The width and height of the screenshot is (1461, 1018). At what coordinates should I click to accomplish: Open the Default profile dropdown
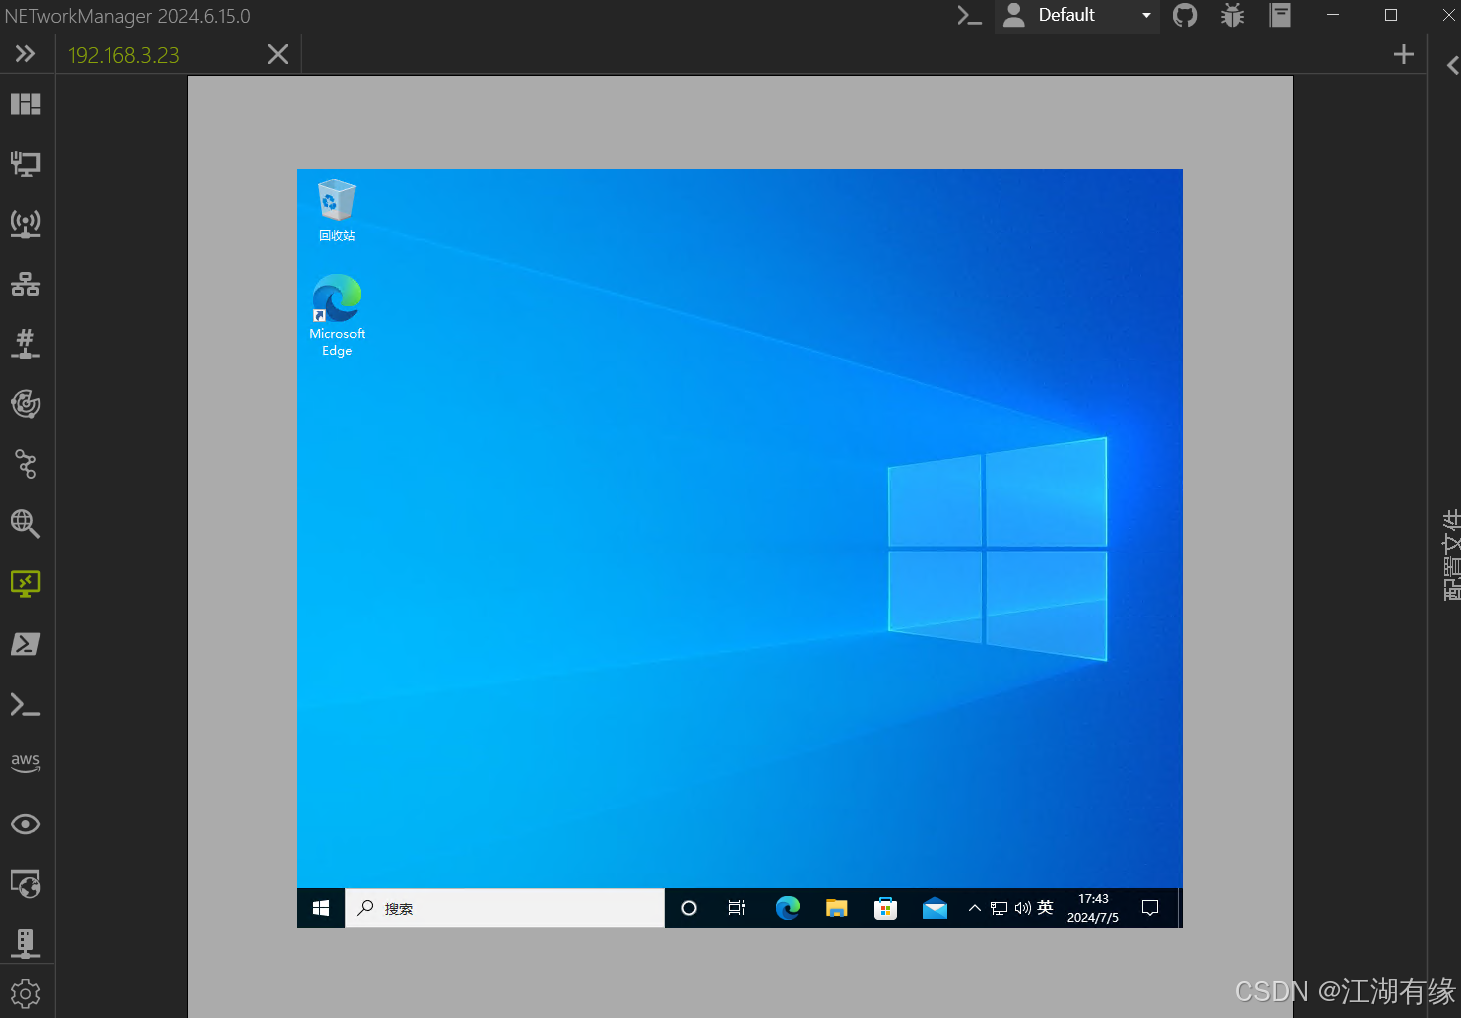[x=1077, y=15]
